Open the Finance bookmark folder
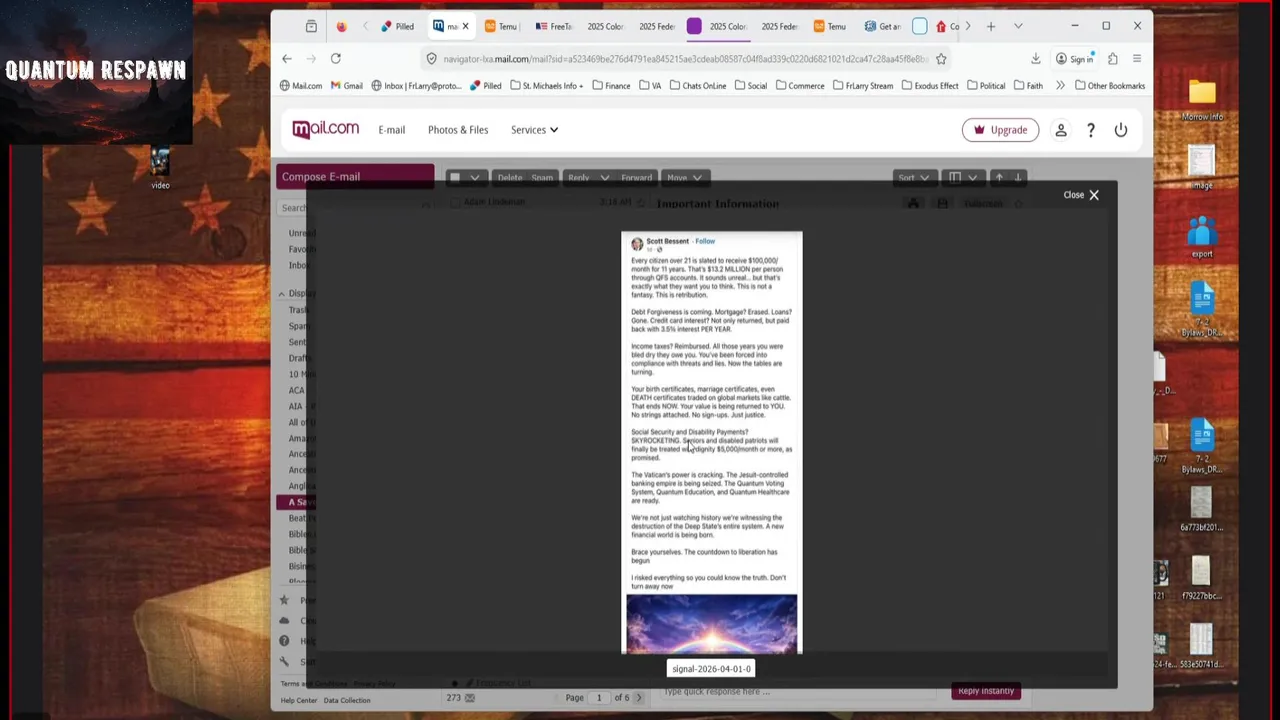The image size is (1280, 720). tap(611, 86)
